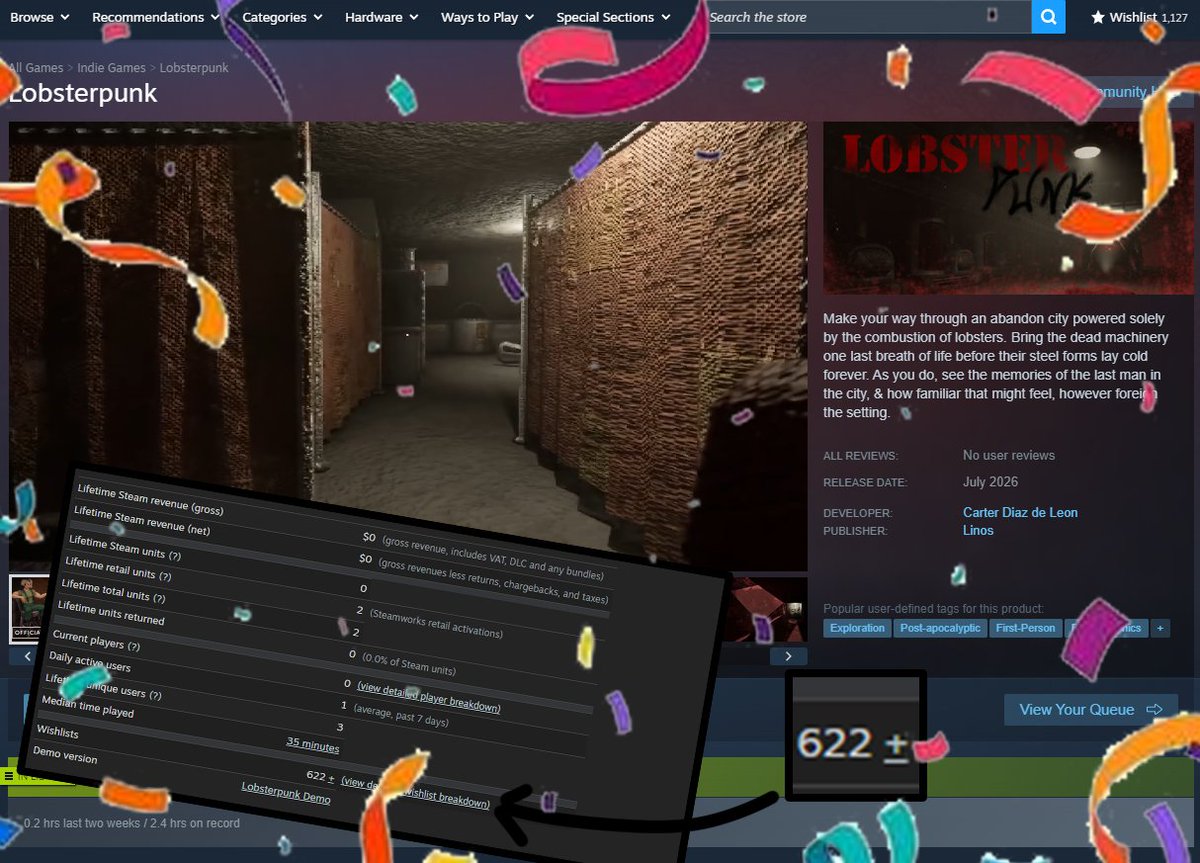
Task: Open the Lobsterpunk Demo link
Action: 286,793
